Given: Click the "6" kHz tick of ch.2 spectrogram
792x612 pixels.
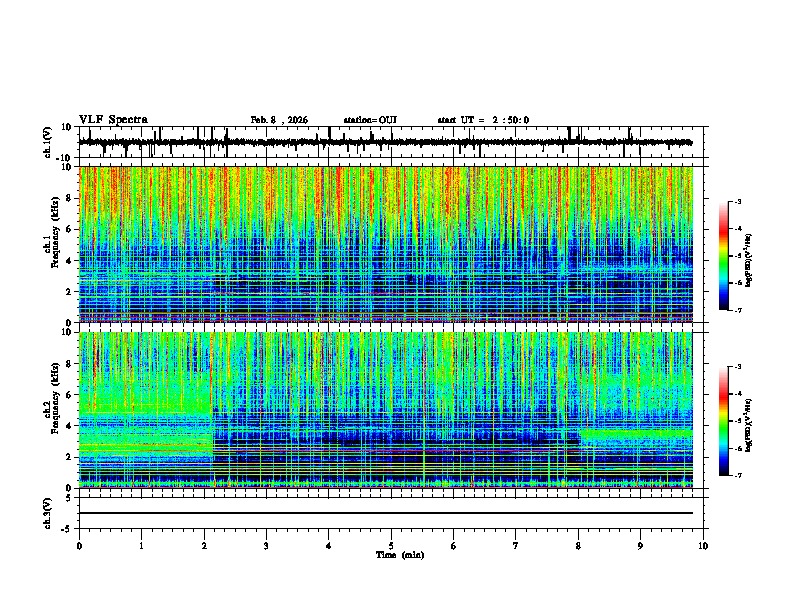Looking at the screenshot, I should tap(69, 395).
